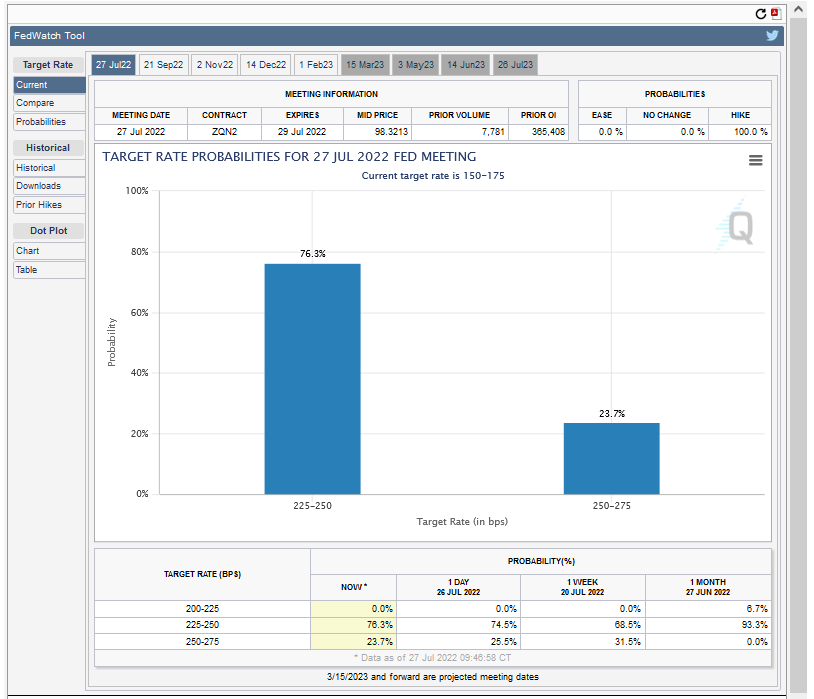
Task: Open the Historical sidebar item
Action: (x=49, y=168)
